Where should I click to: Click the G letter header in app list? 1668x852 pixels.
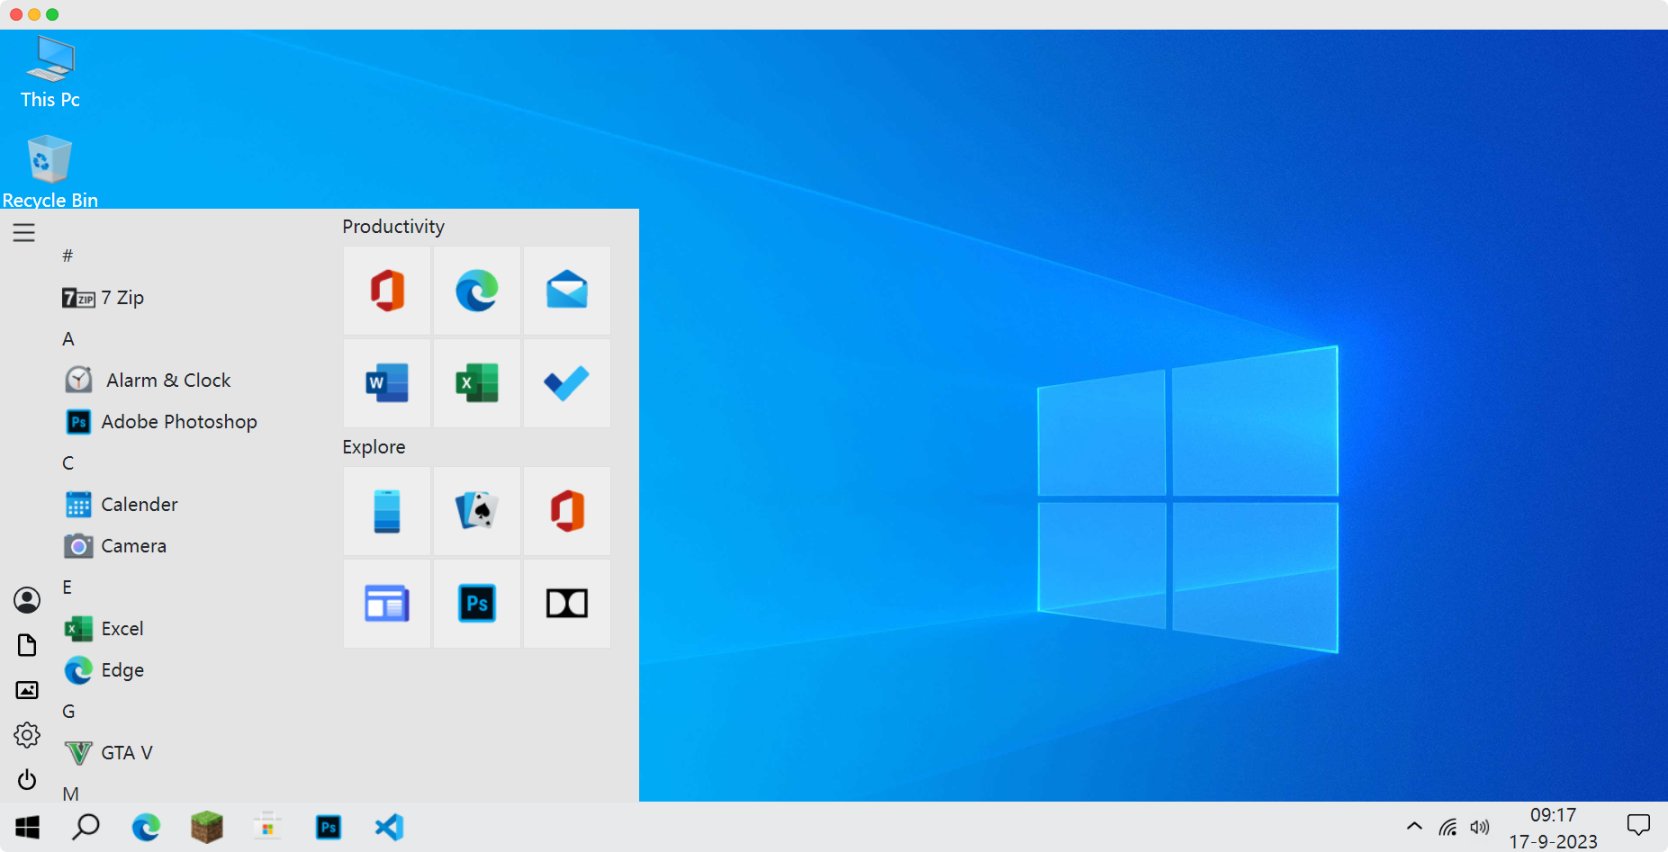point(68,711)
